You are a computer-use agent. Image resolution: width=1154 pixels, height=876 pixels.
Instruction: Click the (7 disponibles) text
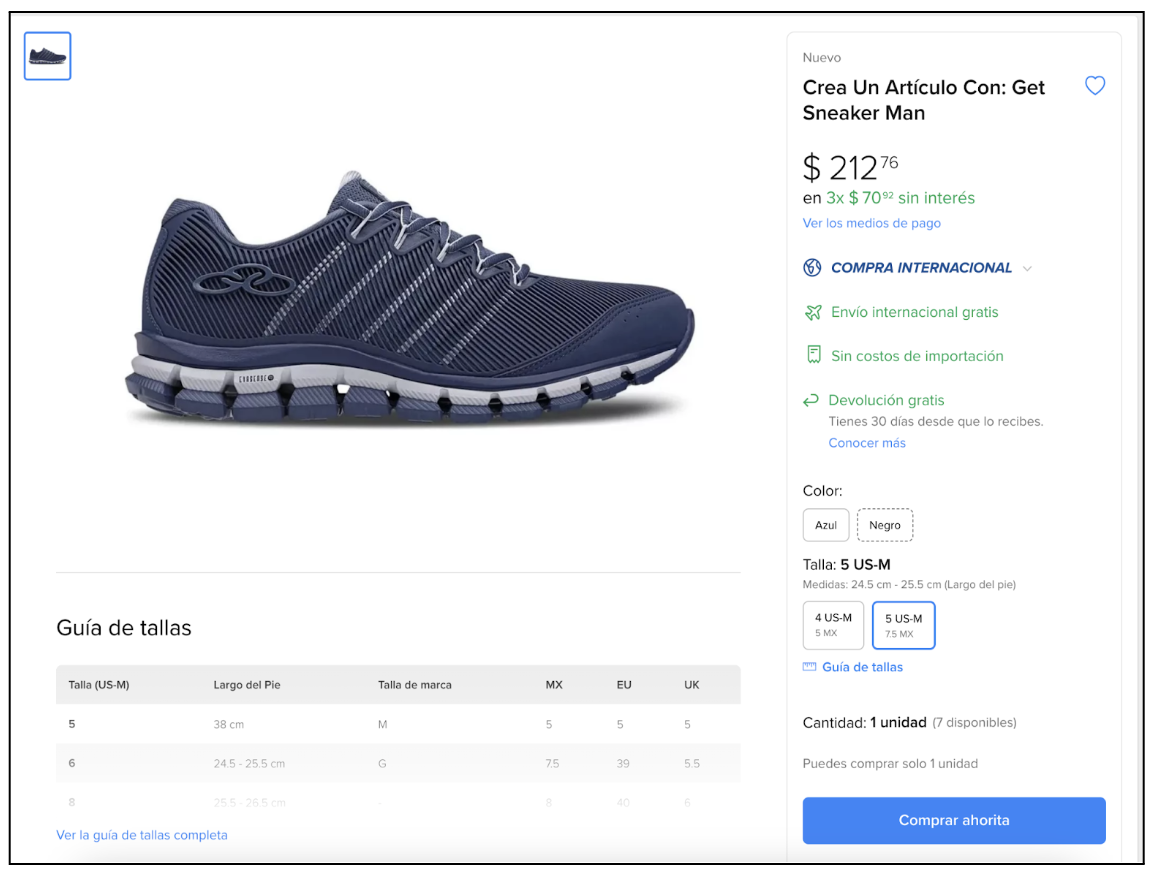tap(974, 723)
